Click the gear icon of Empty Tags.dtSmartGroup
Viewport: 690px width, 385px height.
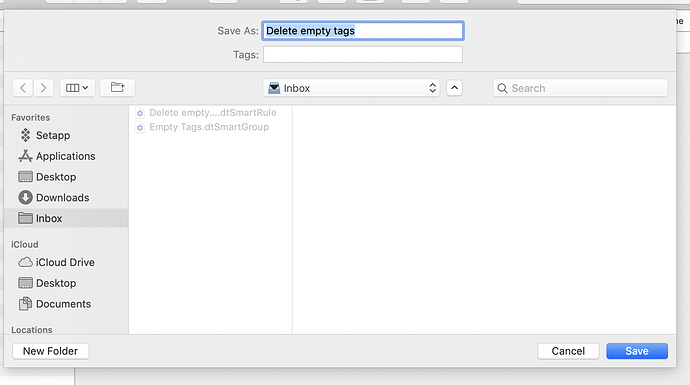140,128
